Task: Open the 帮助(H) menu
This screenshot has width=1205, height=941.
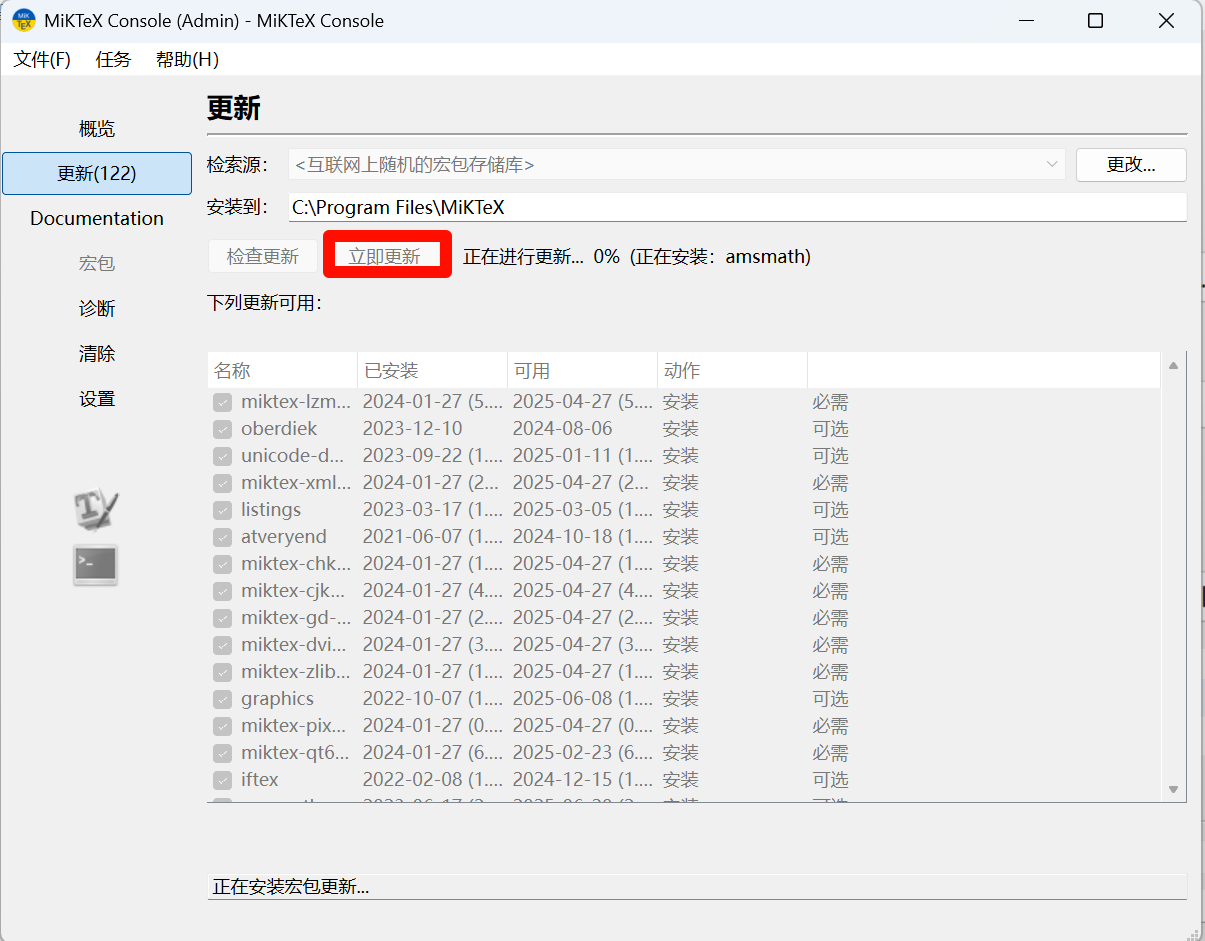Action: click(x=187, y=59)
